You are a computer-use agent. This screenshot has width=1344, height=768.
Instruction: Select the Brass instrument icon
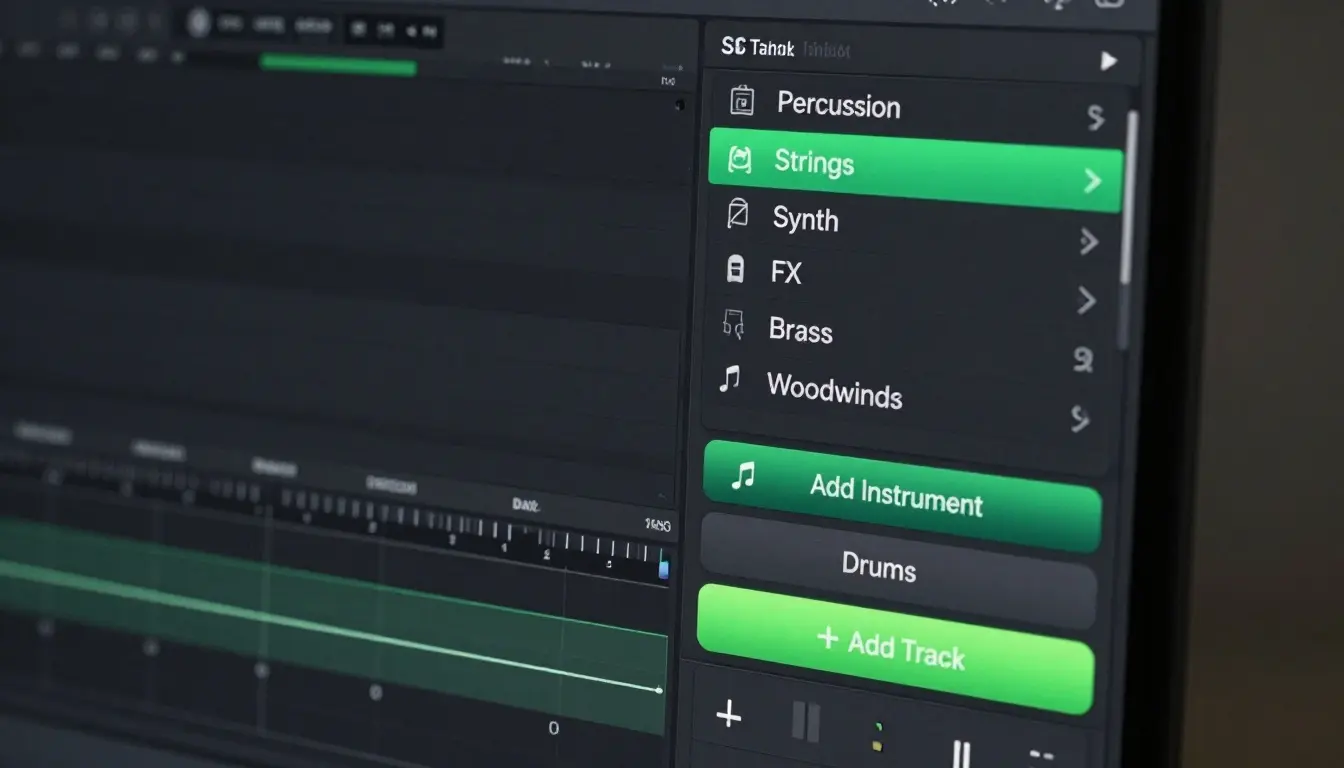[x=735, y=324]
